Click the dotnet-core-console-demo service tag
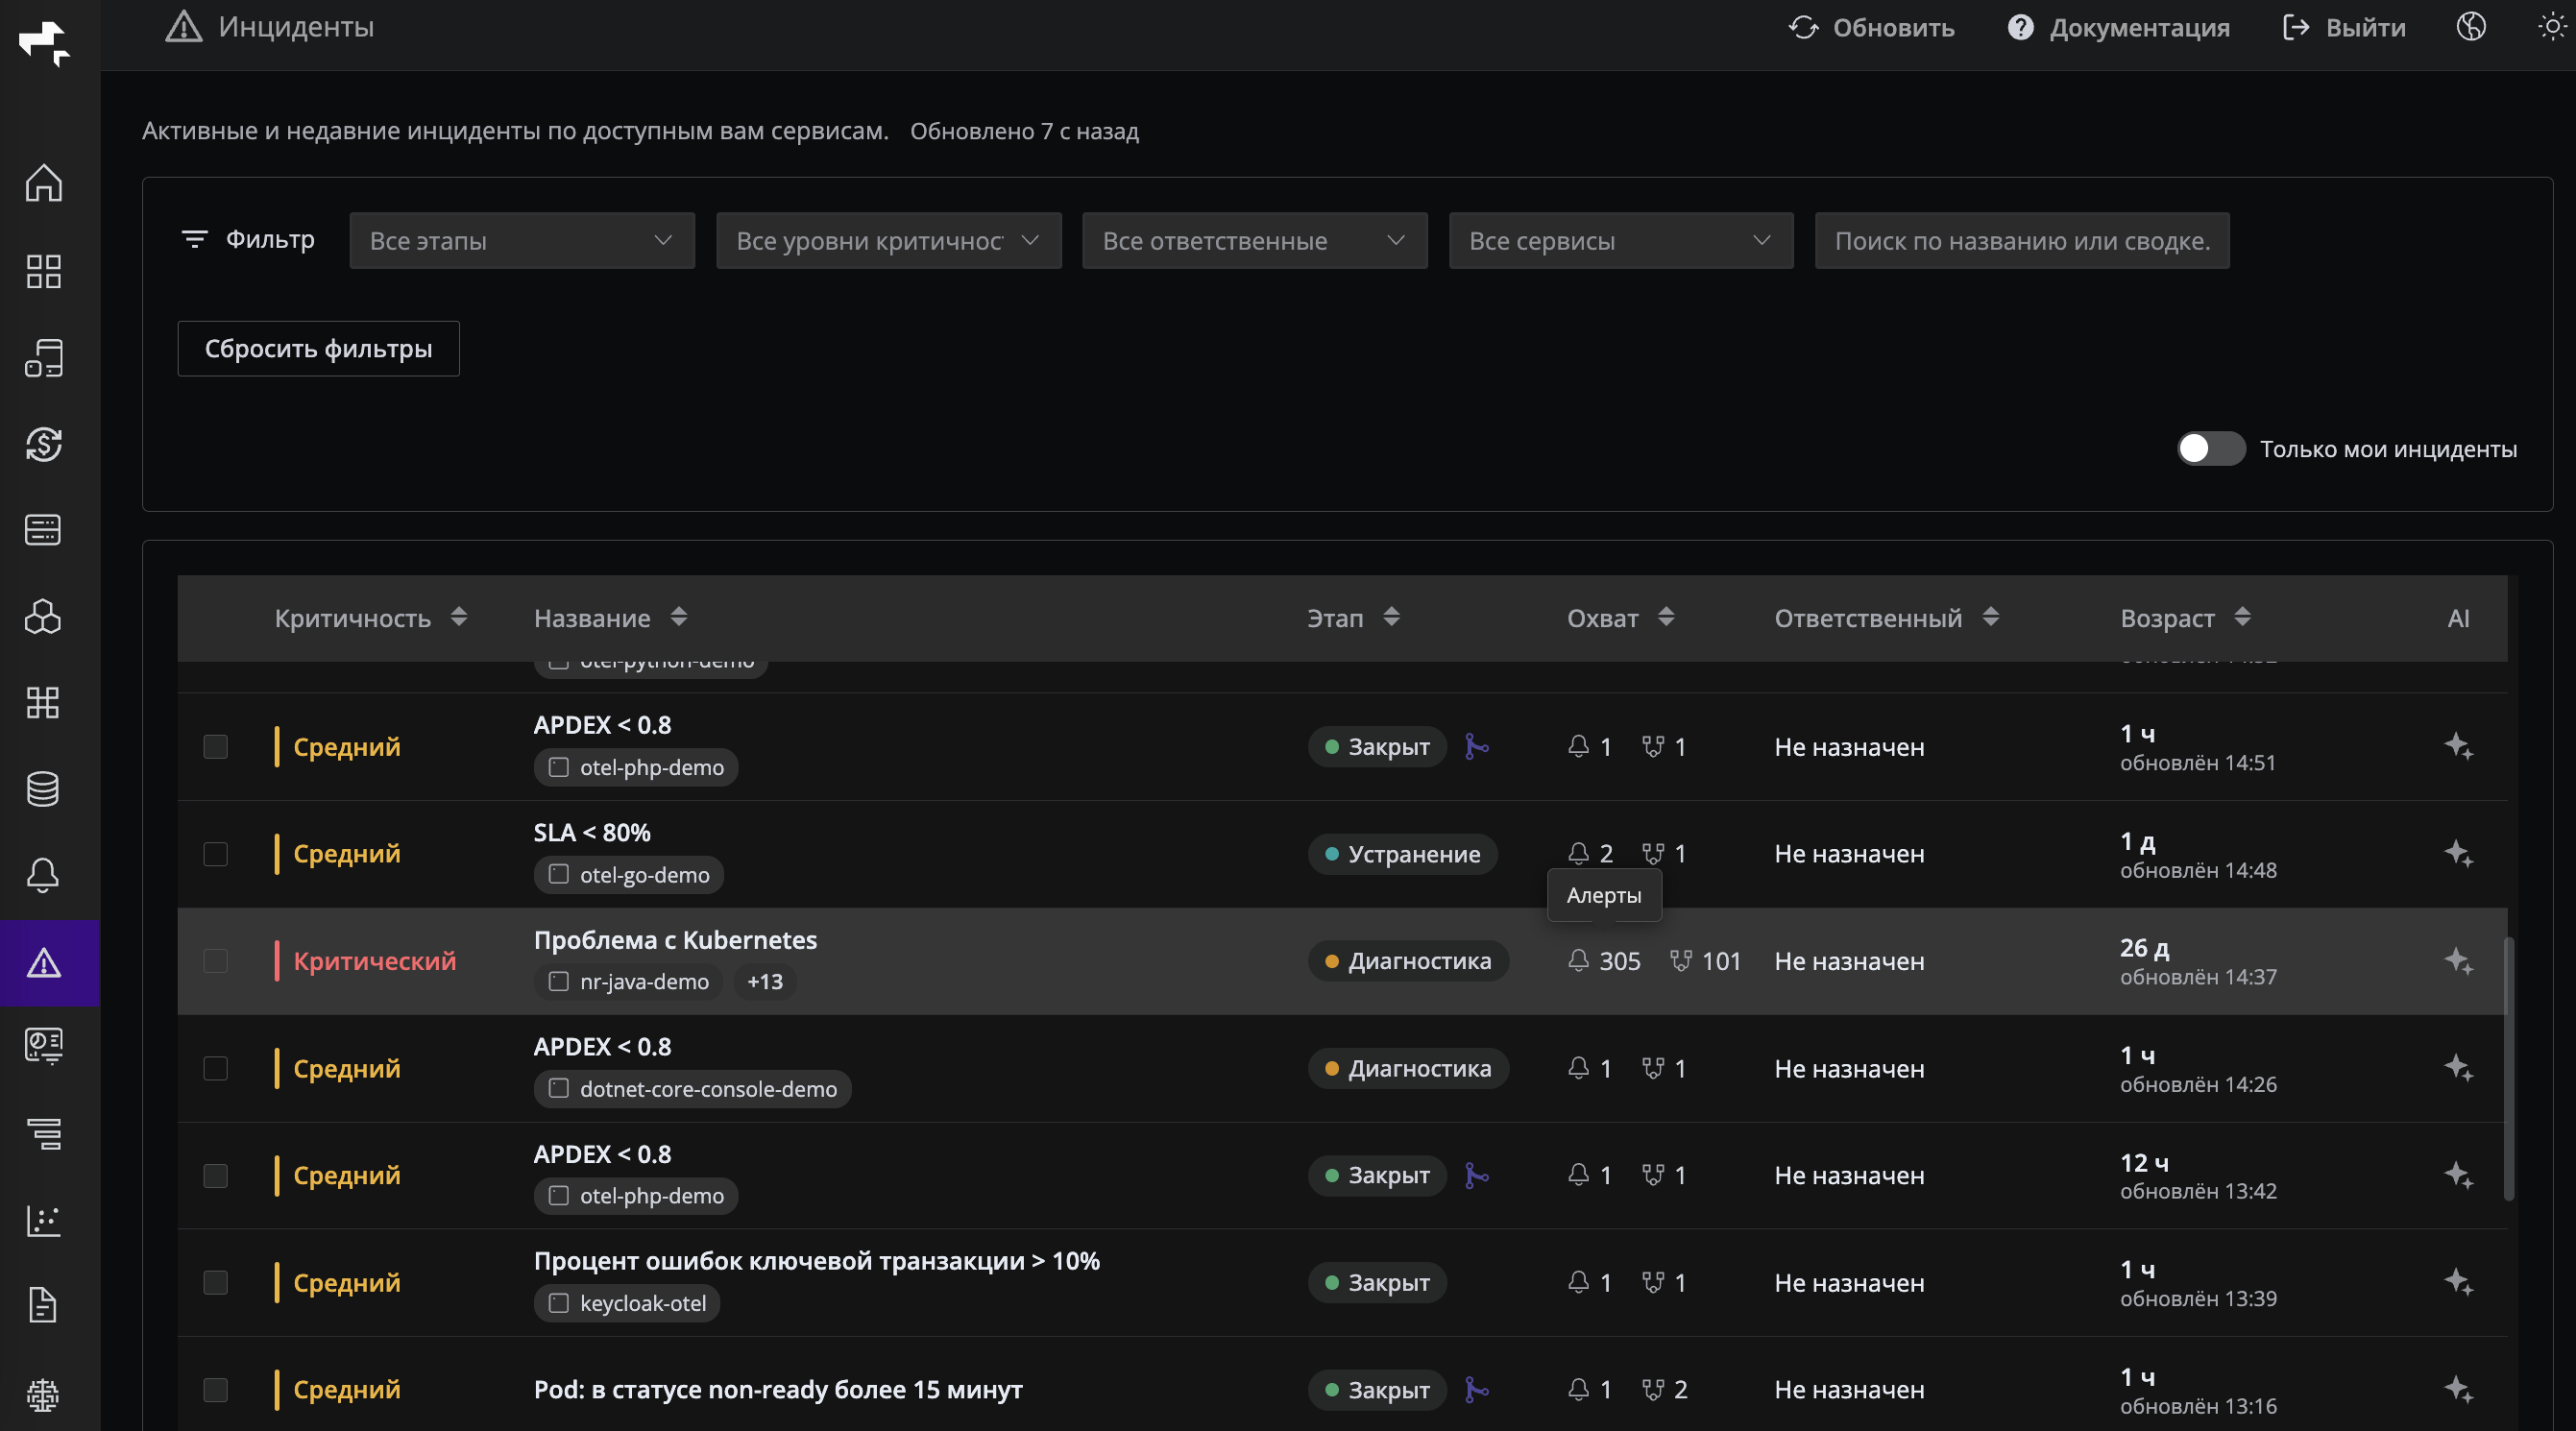The height and width of the screenshot is (1431, 2576). (x=692, y=1089)
